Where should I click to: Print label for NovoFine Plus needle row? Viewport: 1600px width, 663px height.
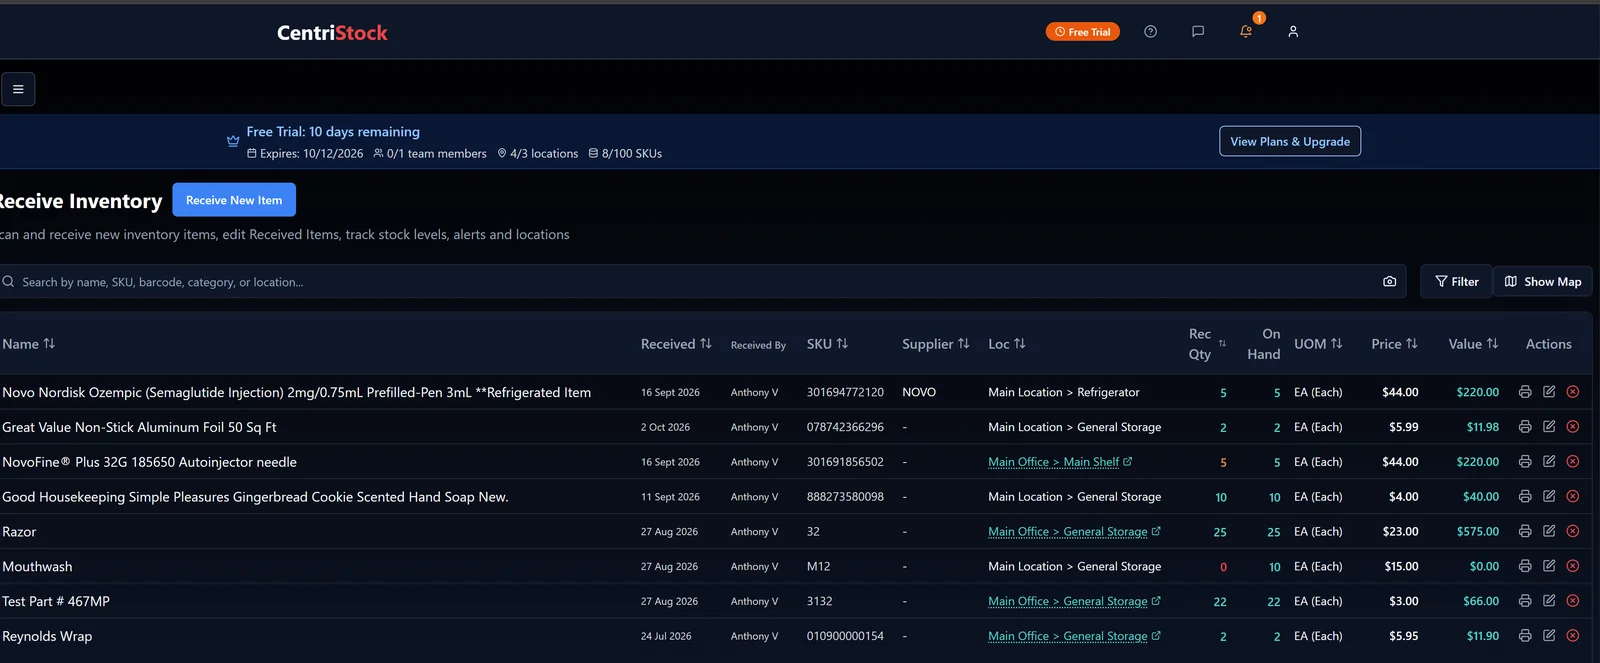pos(1525,462)
